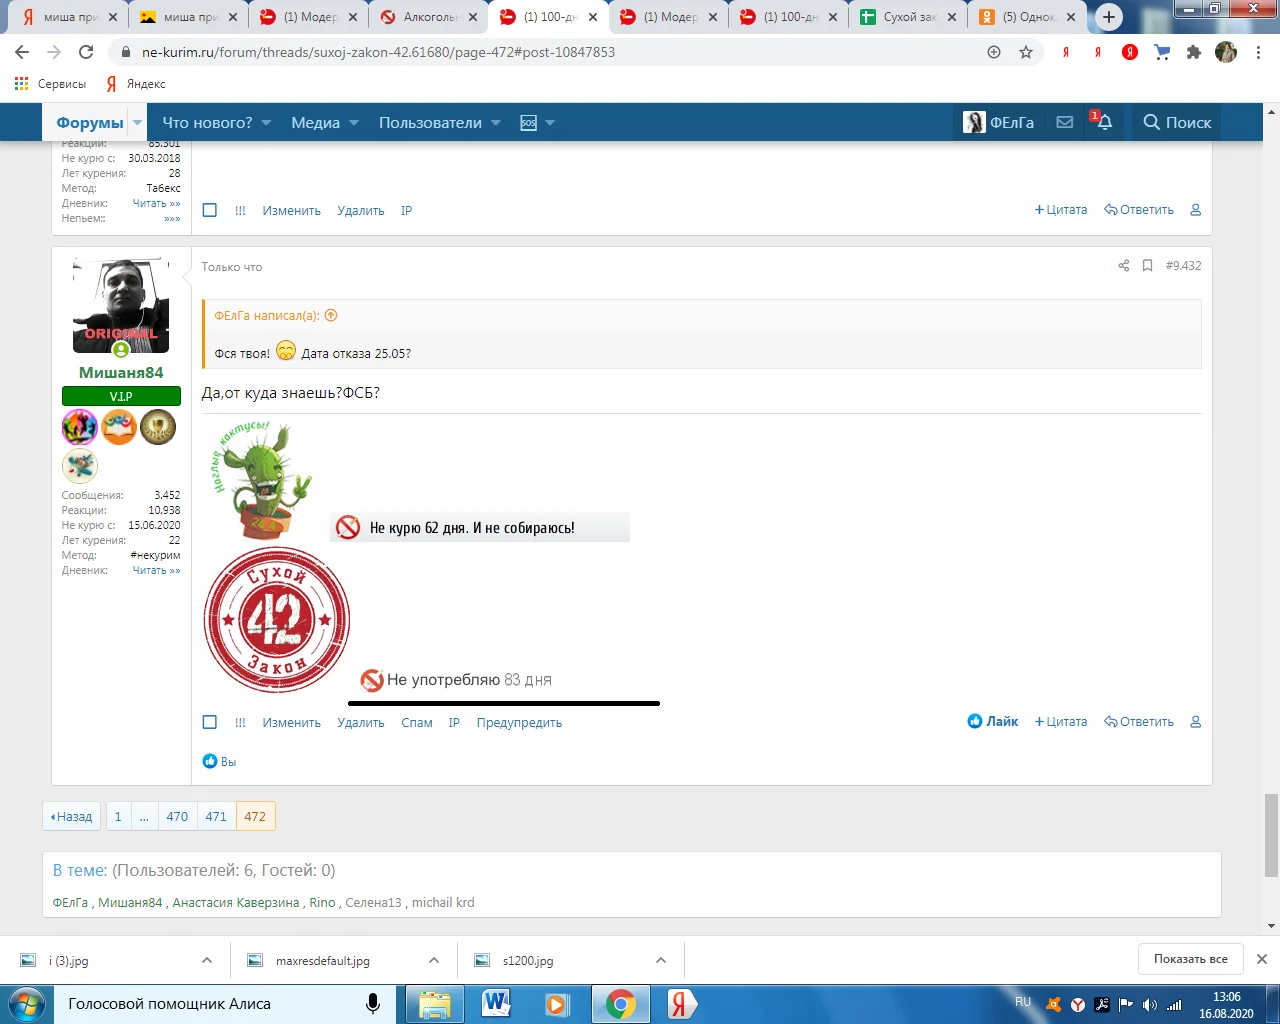The image size is (1280, 1024).
Task: Open the Chrome three-dot menu
Action: (1258, 52)
